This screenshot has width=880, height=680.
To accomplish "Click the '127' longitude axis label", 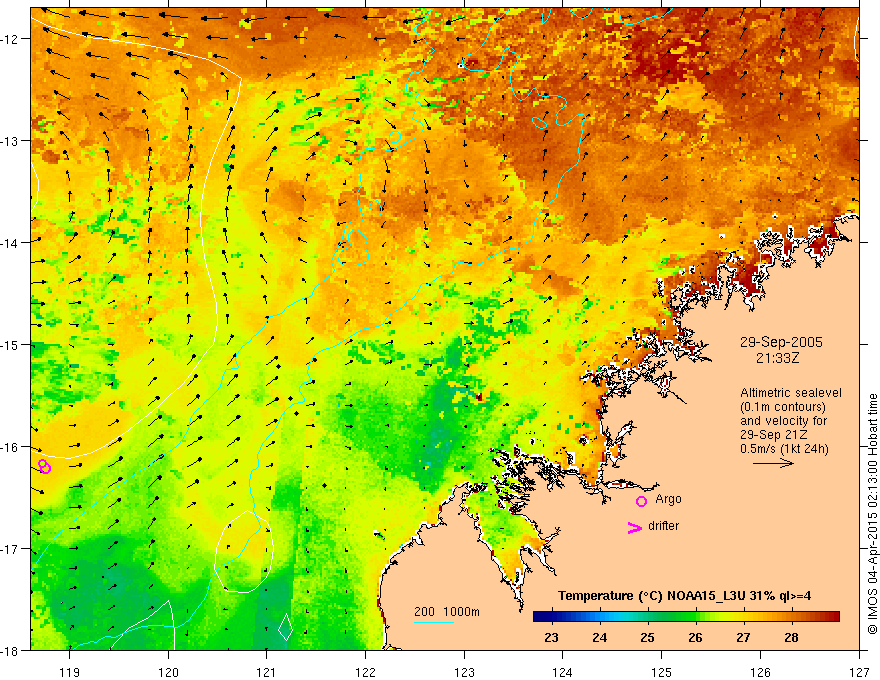I will pos(859,672).
